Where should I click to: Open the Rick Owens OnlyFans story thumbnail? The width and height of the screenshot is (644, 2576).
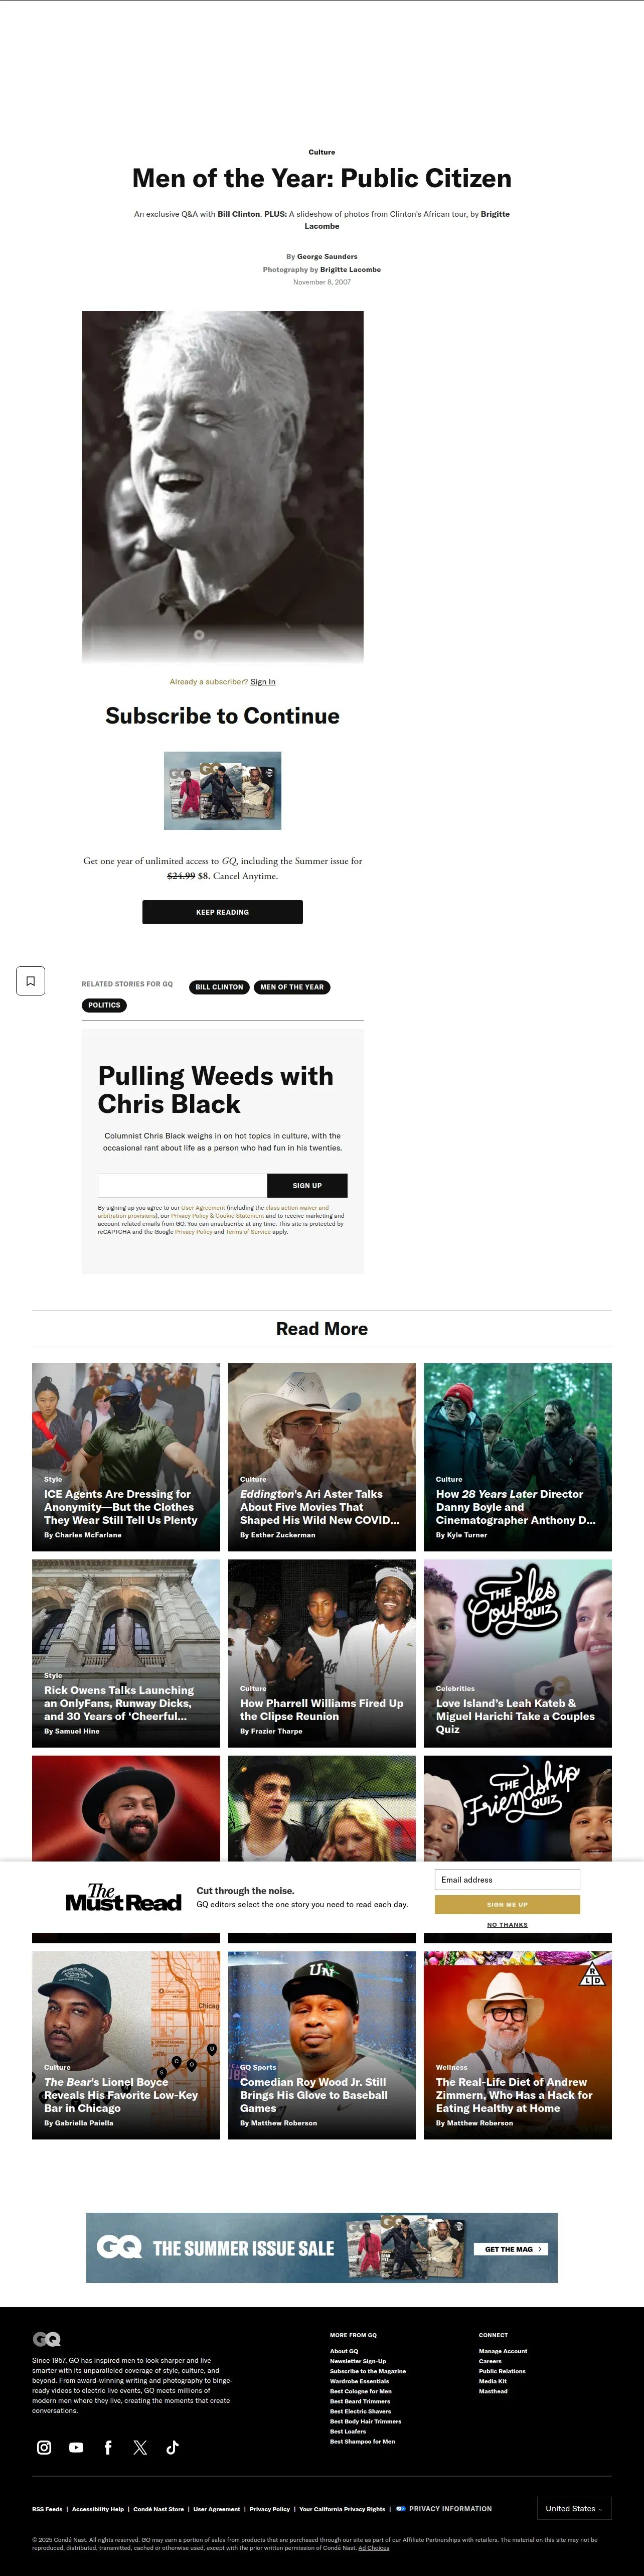point(126,1653)
